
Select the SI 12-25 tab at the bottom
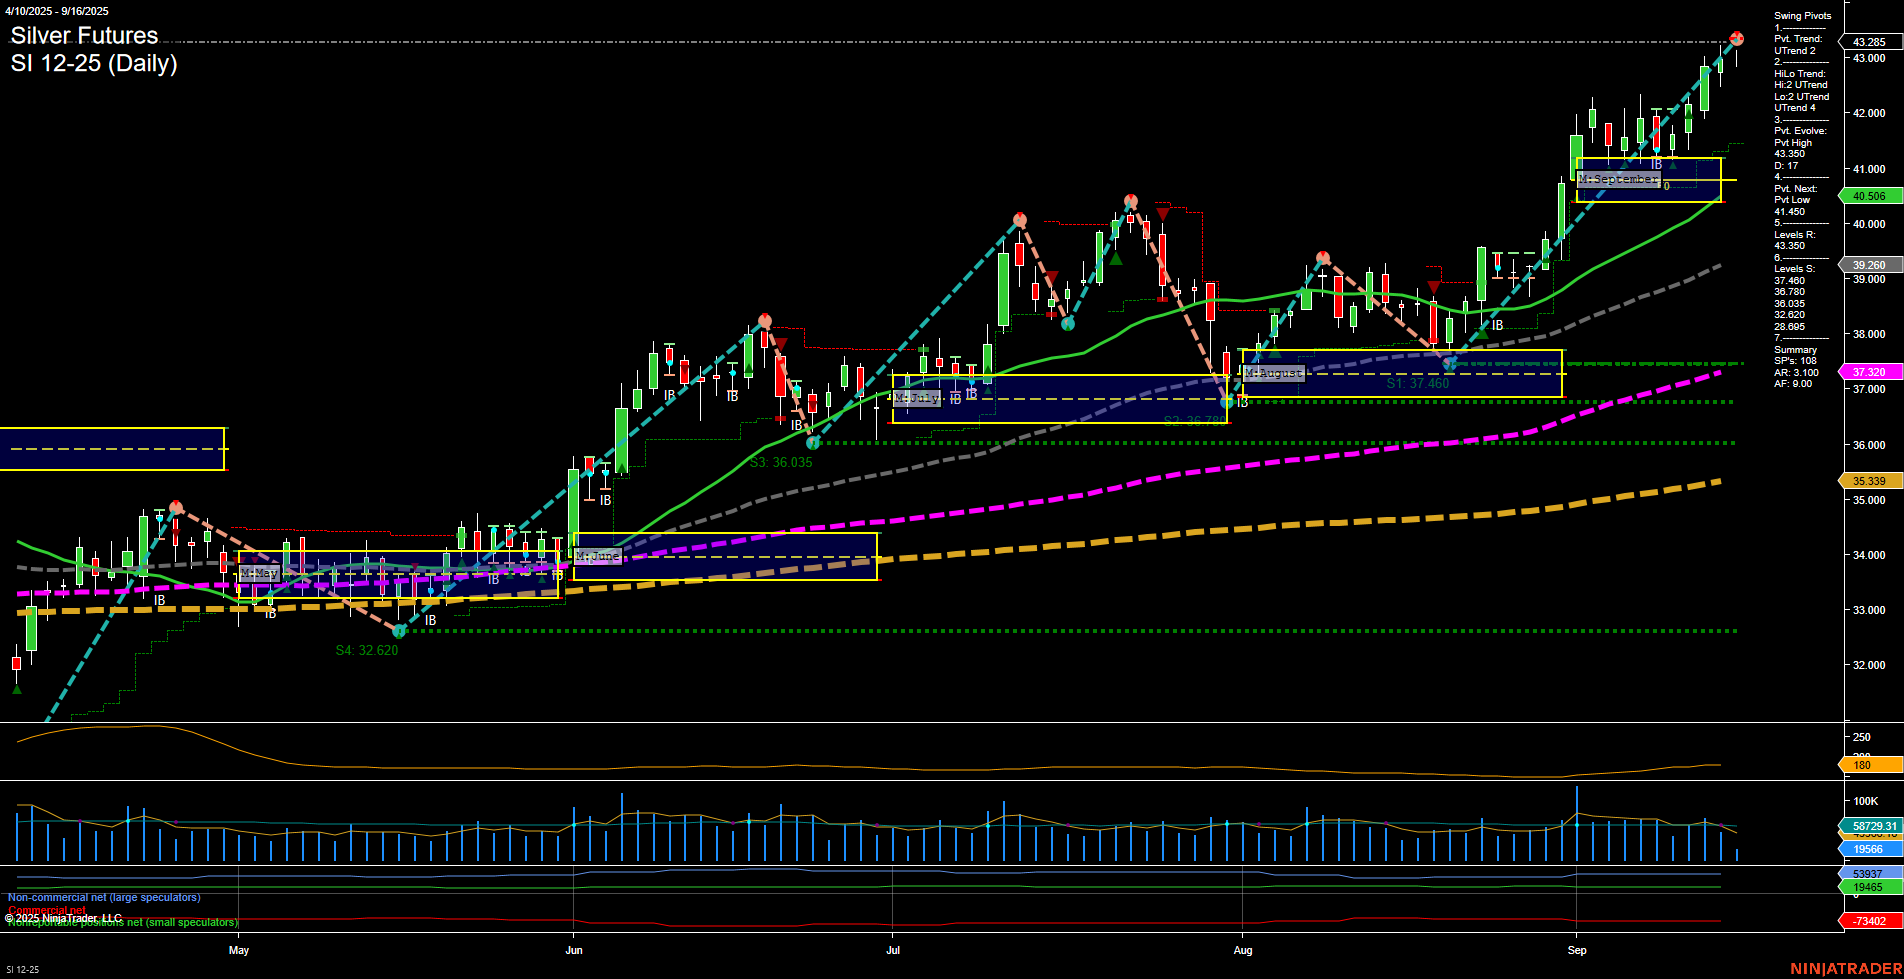22,971
